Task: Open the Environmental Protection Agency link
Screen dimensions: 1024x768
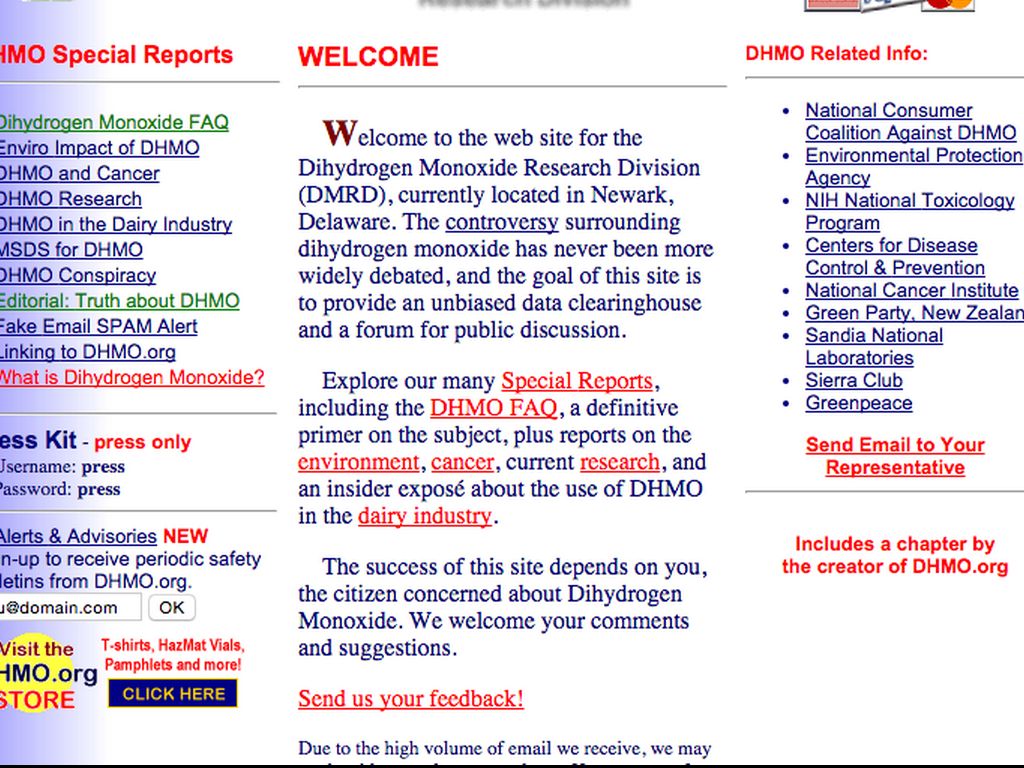Action: pyautogui.click(x=914, y=167)
